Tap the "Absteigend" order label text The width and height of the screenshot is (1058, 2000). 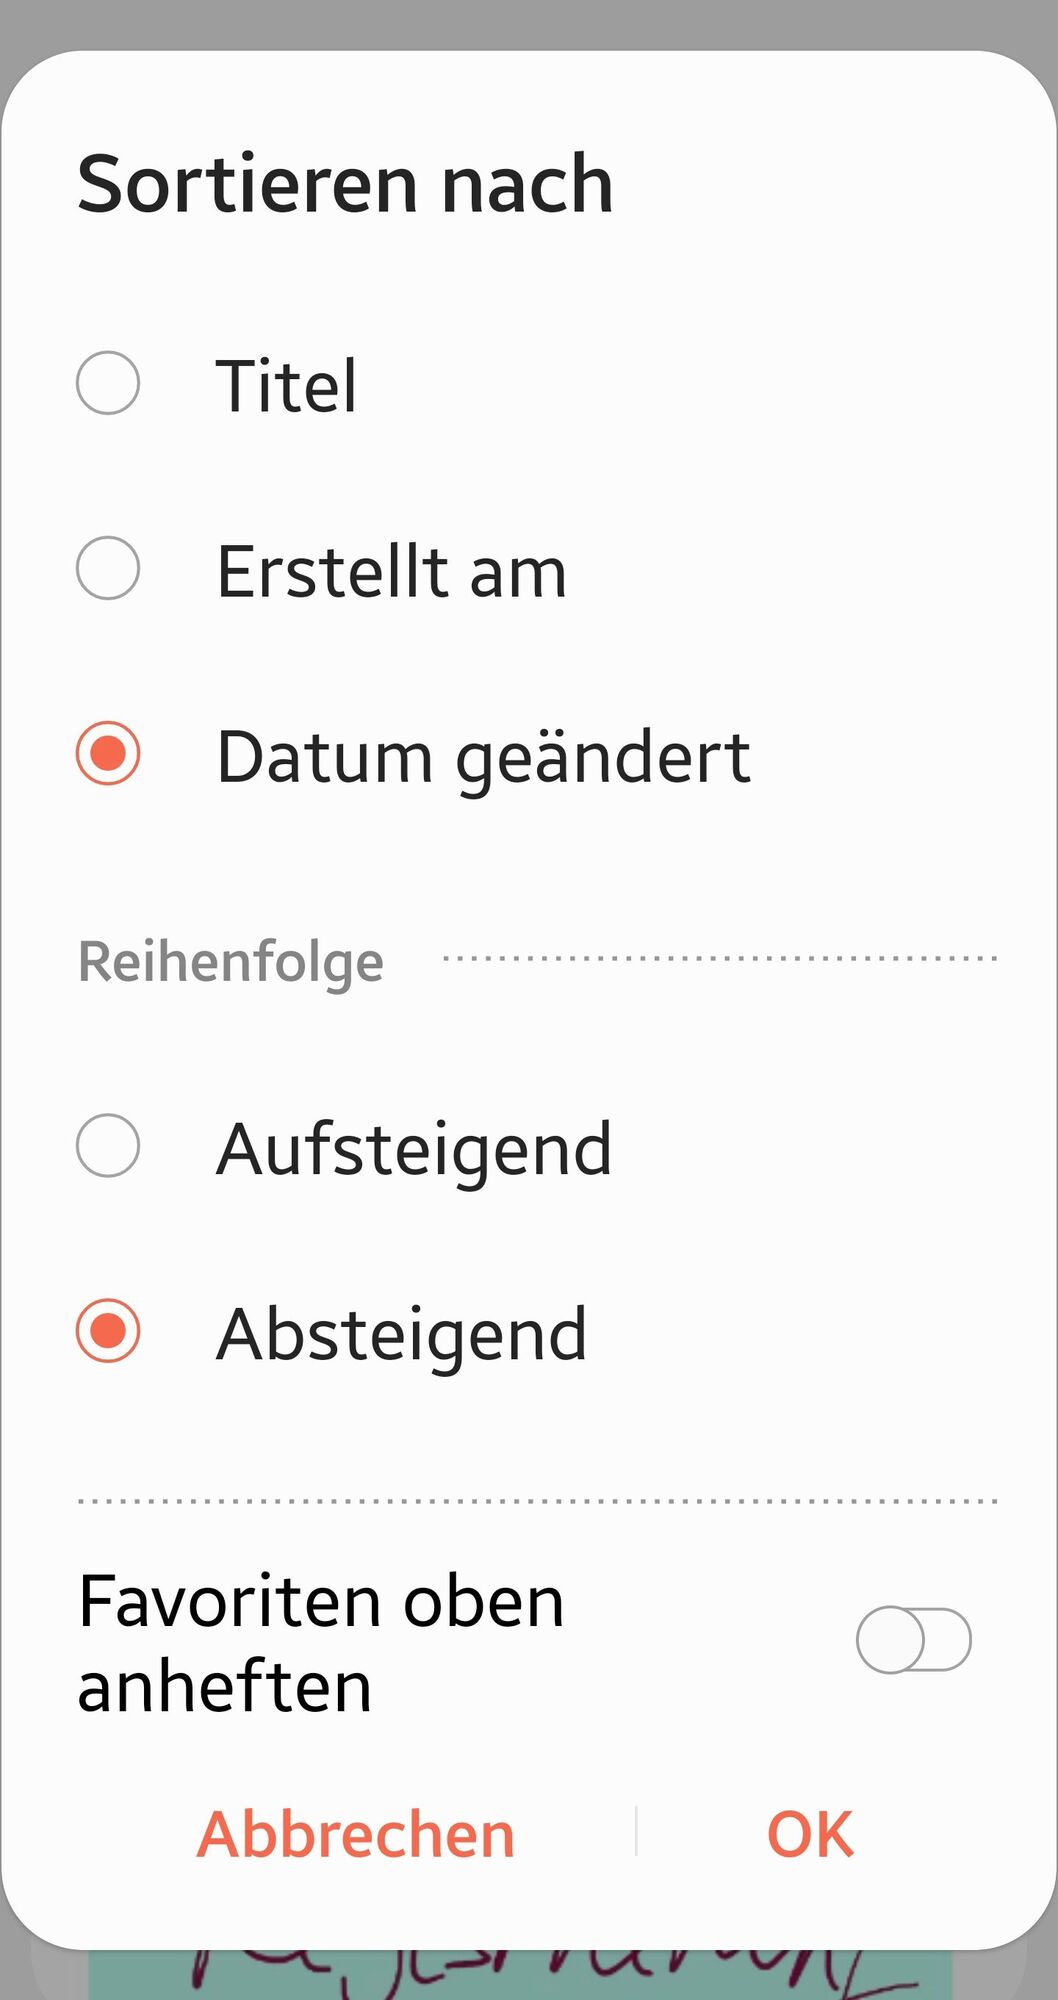coord(401,1337)
